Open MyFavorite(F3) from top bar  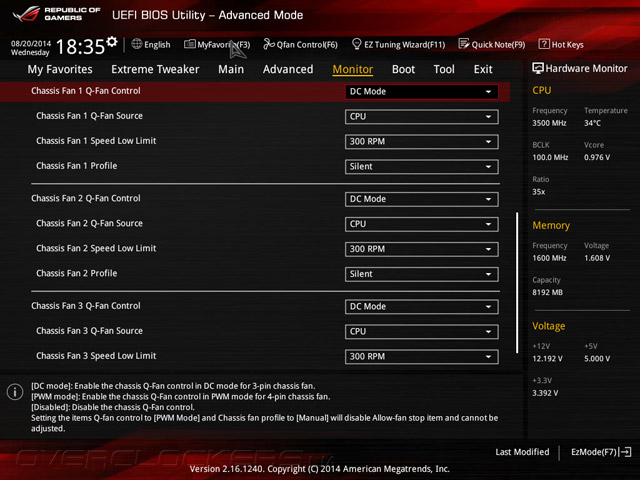pos(224,44)
